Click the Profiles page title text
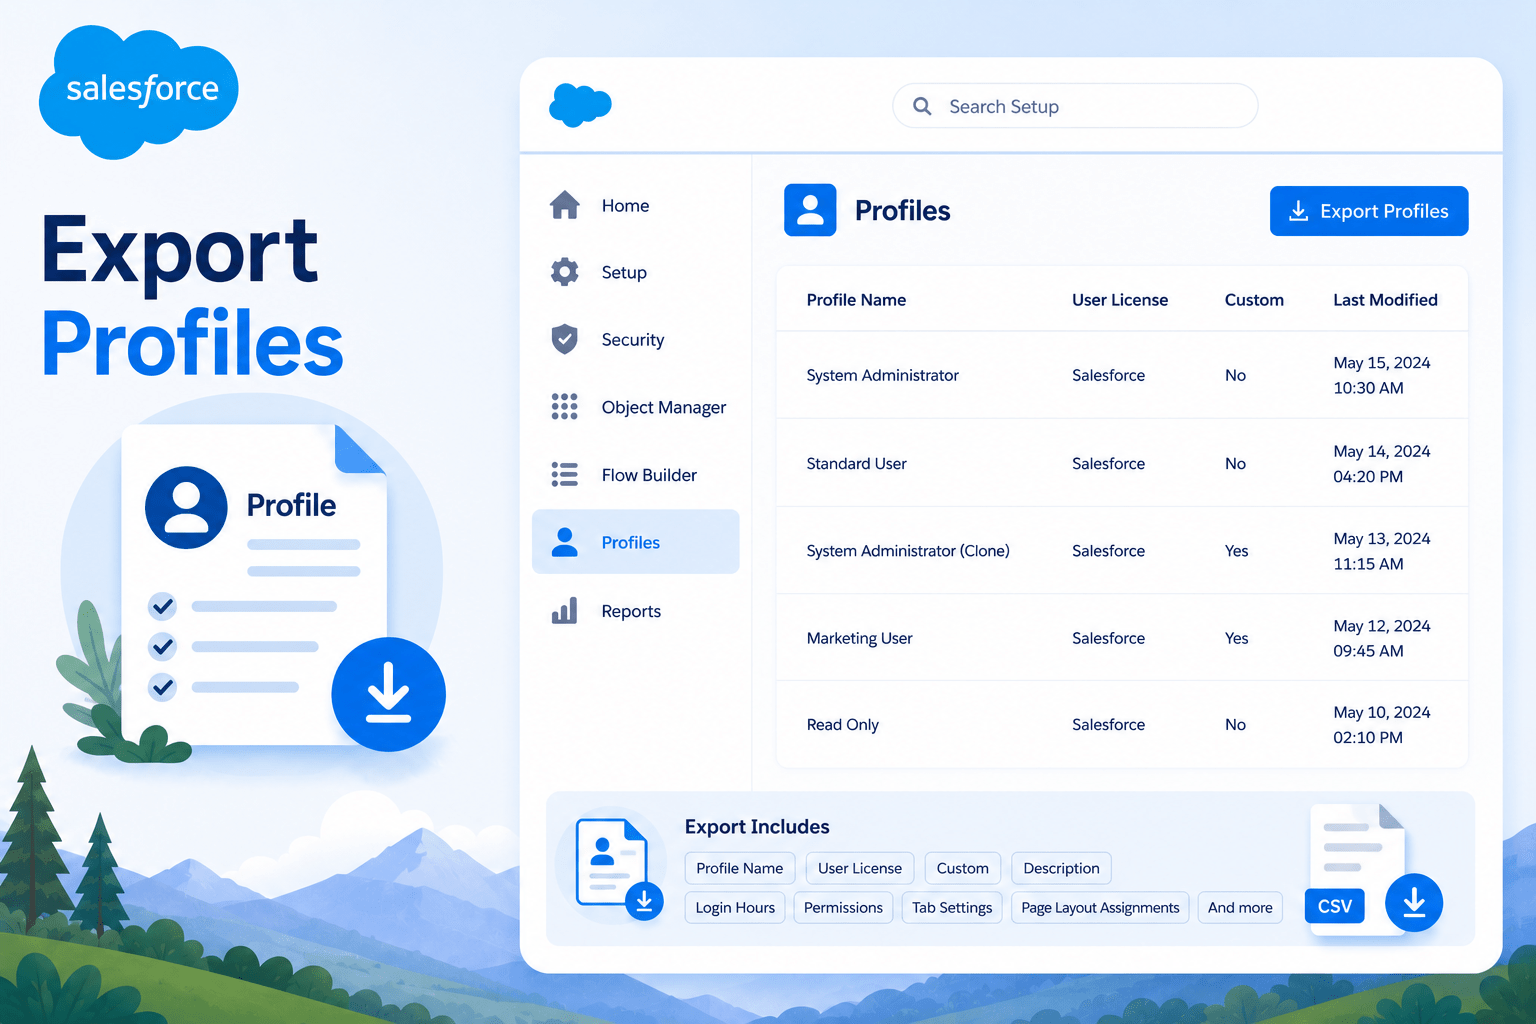The height and width of the screenshot is (1024, 1536). pos(902,211)
